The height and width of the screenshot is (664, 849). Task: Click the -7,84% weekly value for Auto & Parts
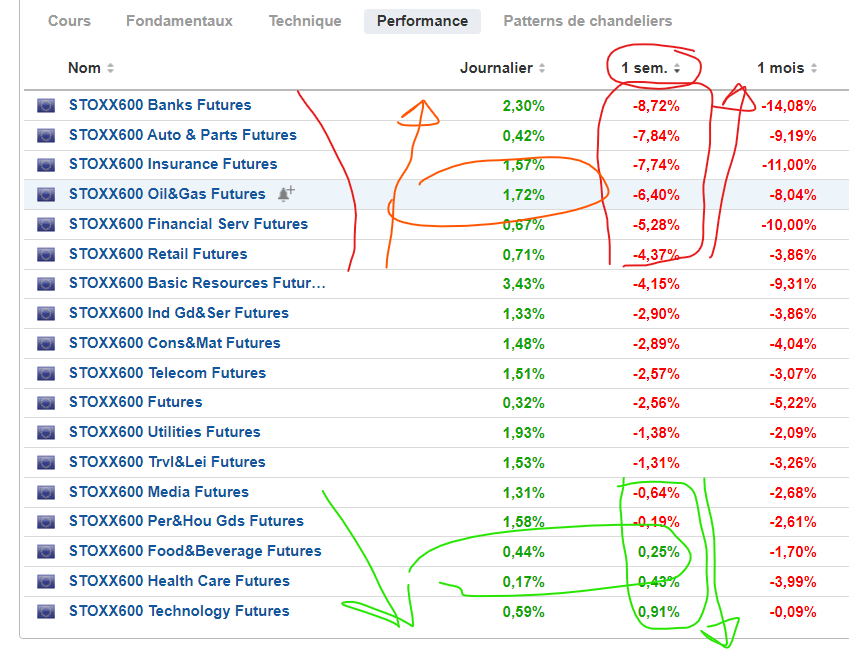[656, 135]
